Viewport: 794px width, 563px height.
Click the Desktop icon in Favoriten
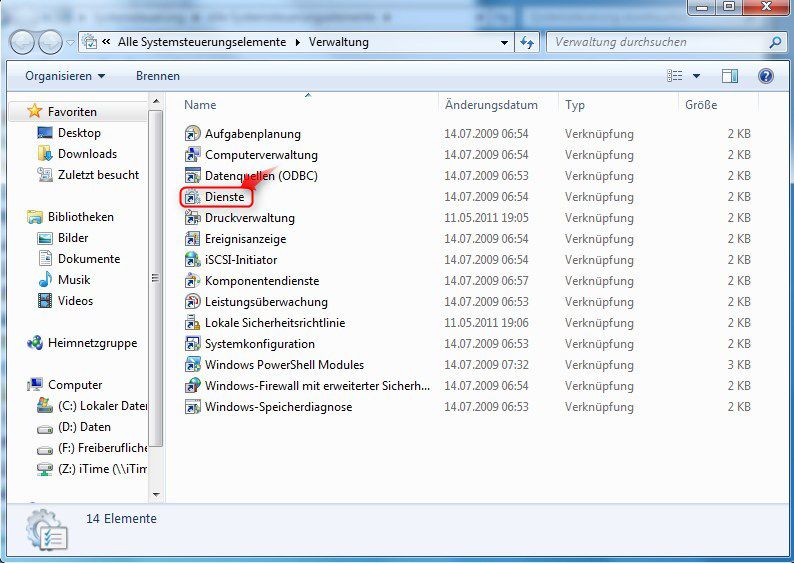45,133
